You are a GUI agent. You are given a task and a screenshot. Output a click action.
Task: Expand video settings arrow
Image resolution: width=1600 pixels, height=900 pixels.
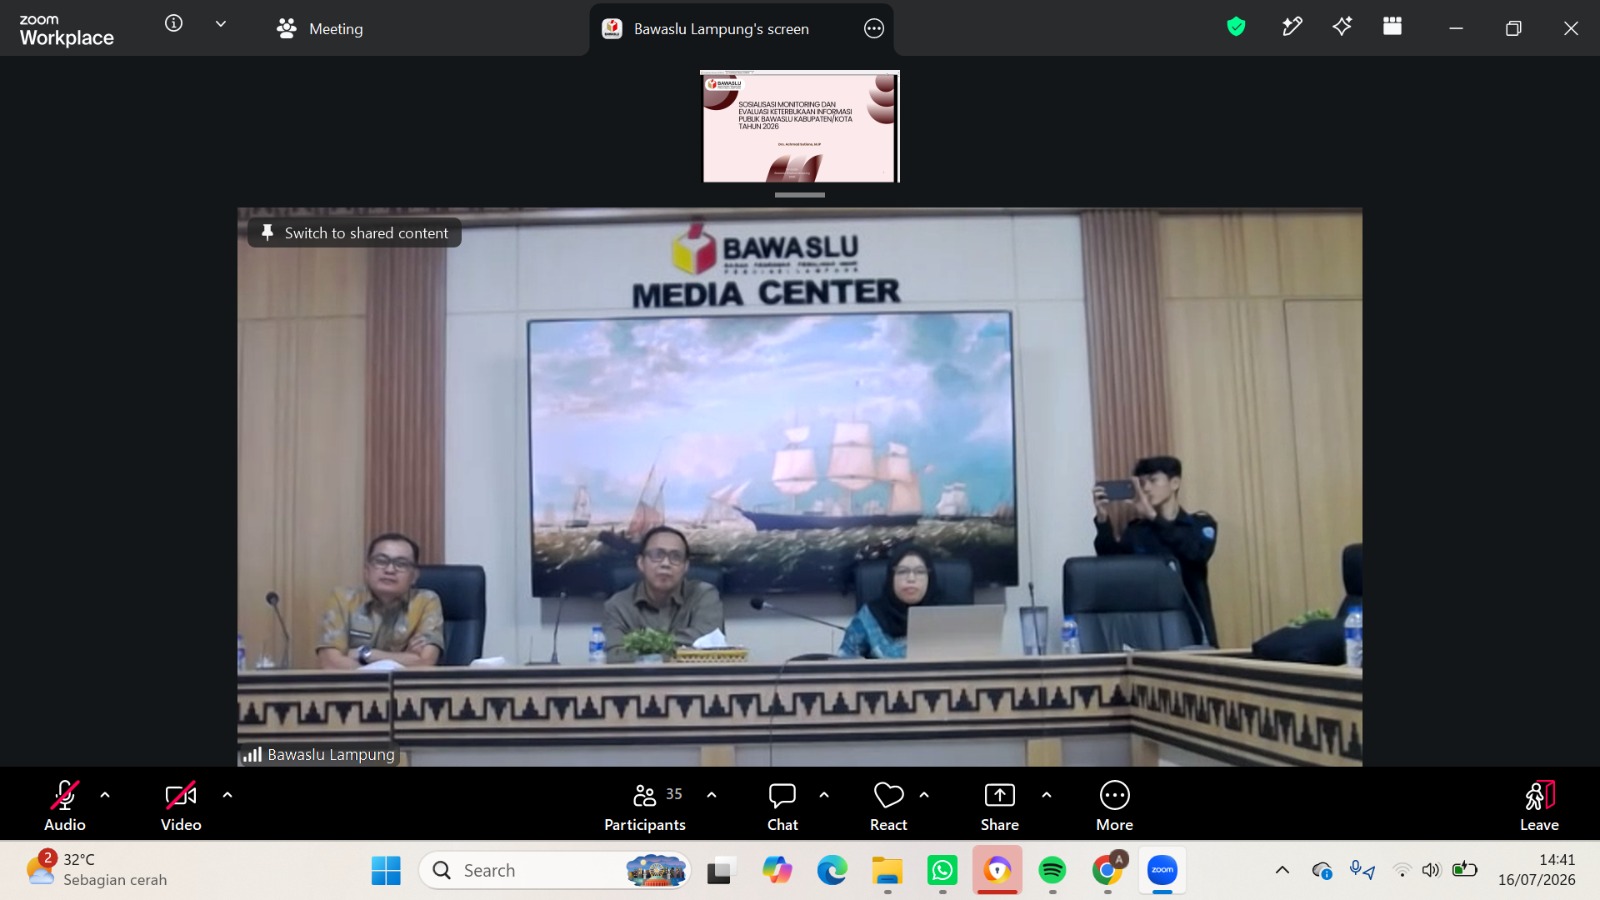tap(227, 795)
